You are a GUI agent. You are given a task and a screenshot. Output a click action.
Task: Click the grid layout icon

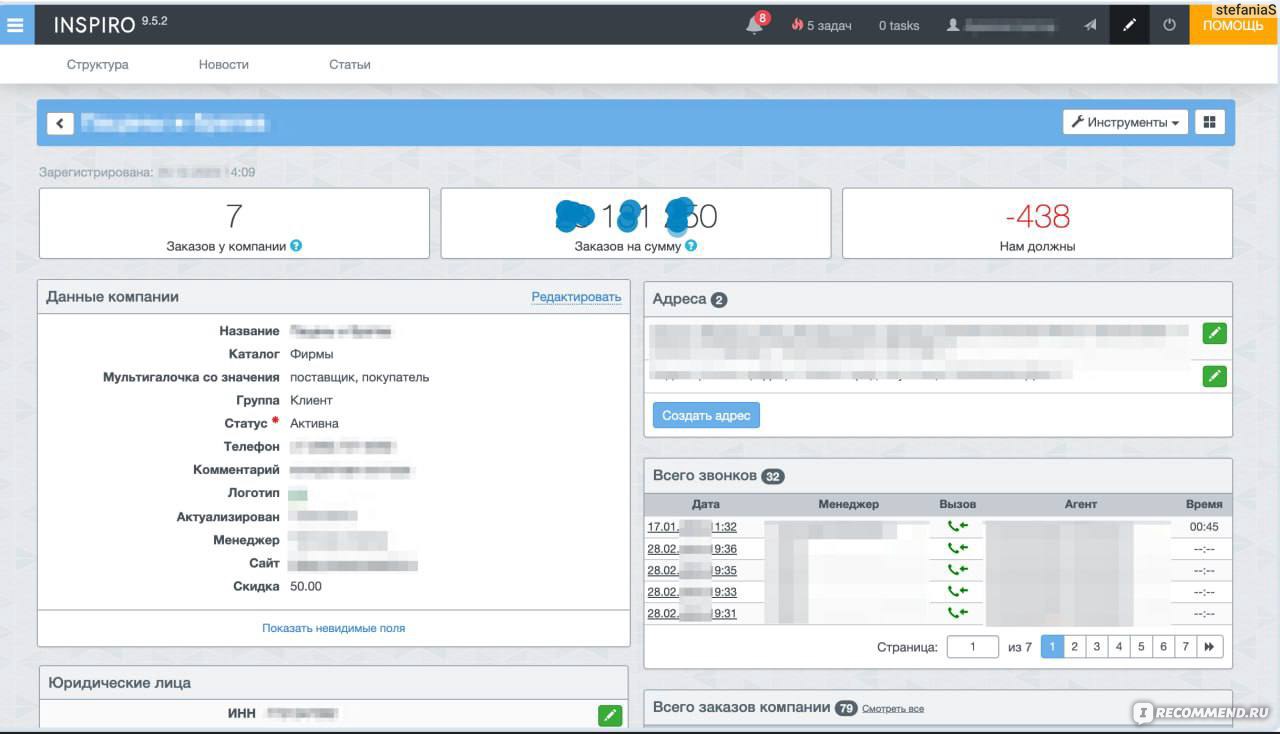(x=1210, y=122)
